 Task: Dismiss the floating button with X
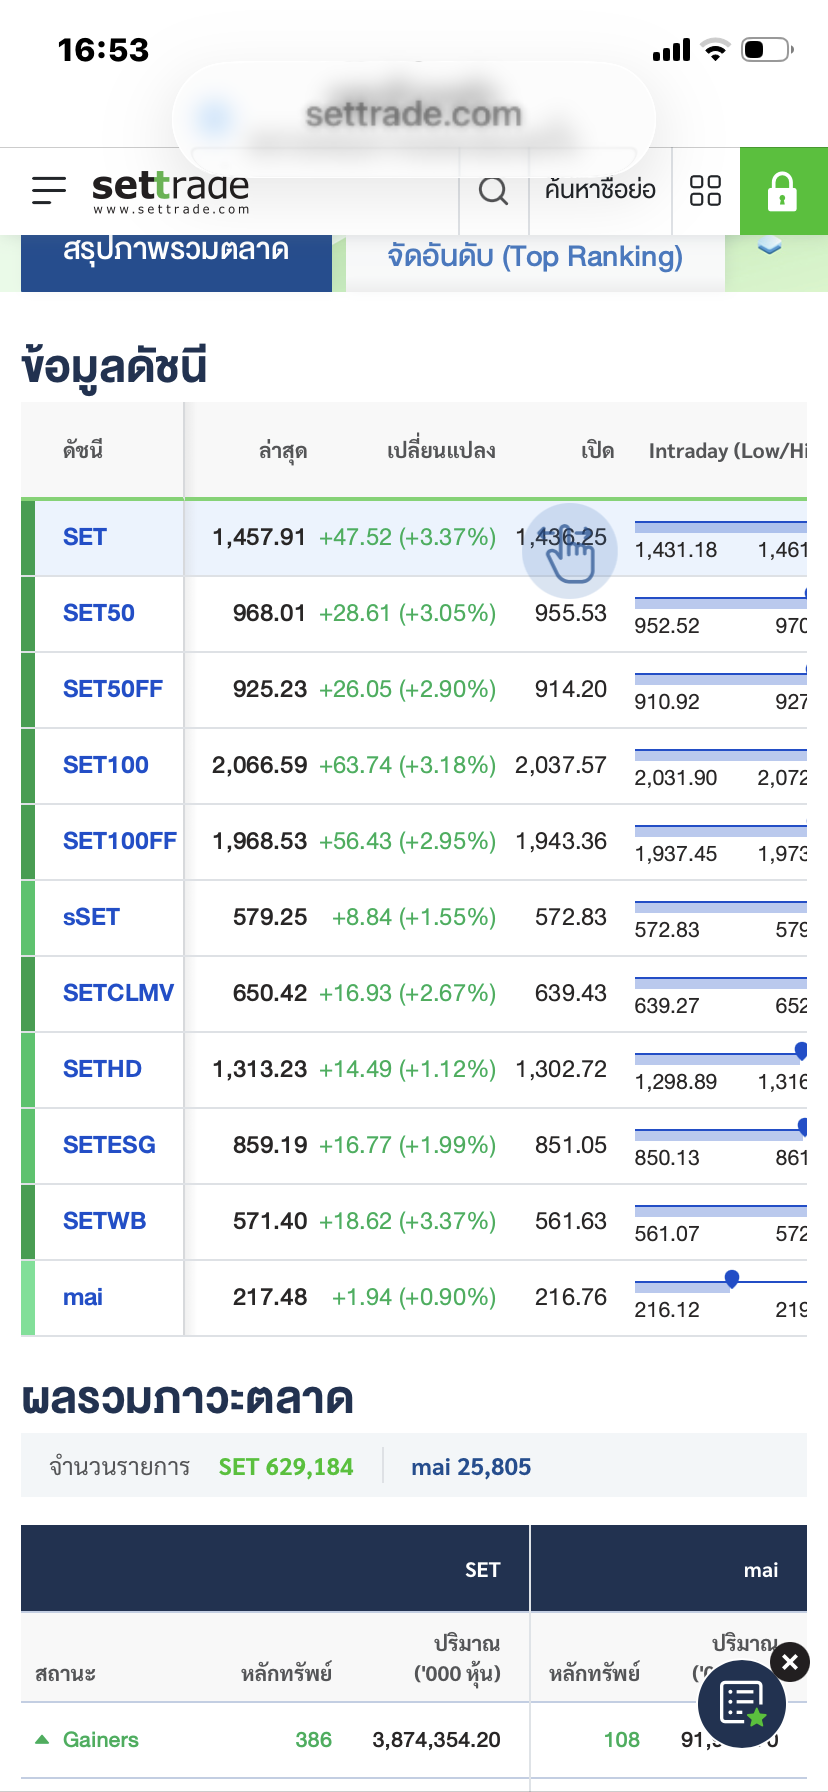point(790,1662)
